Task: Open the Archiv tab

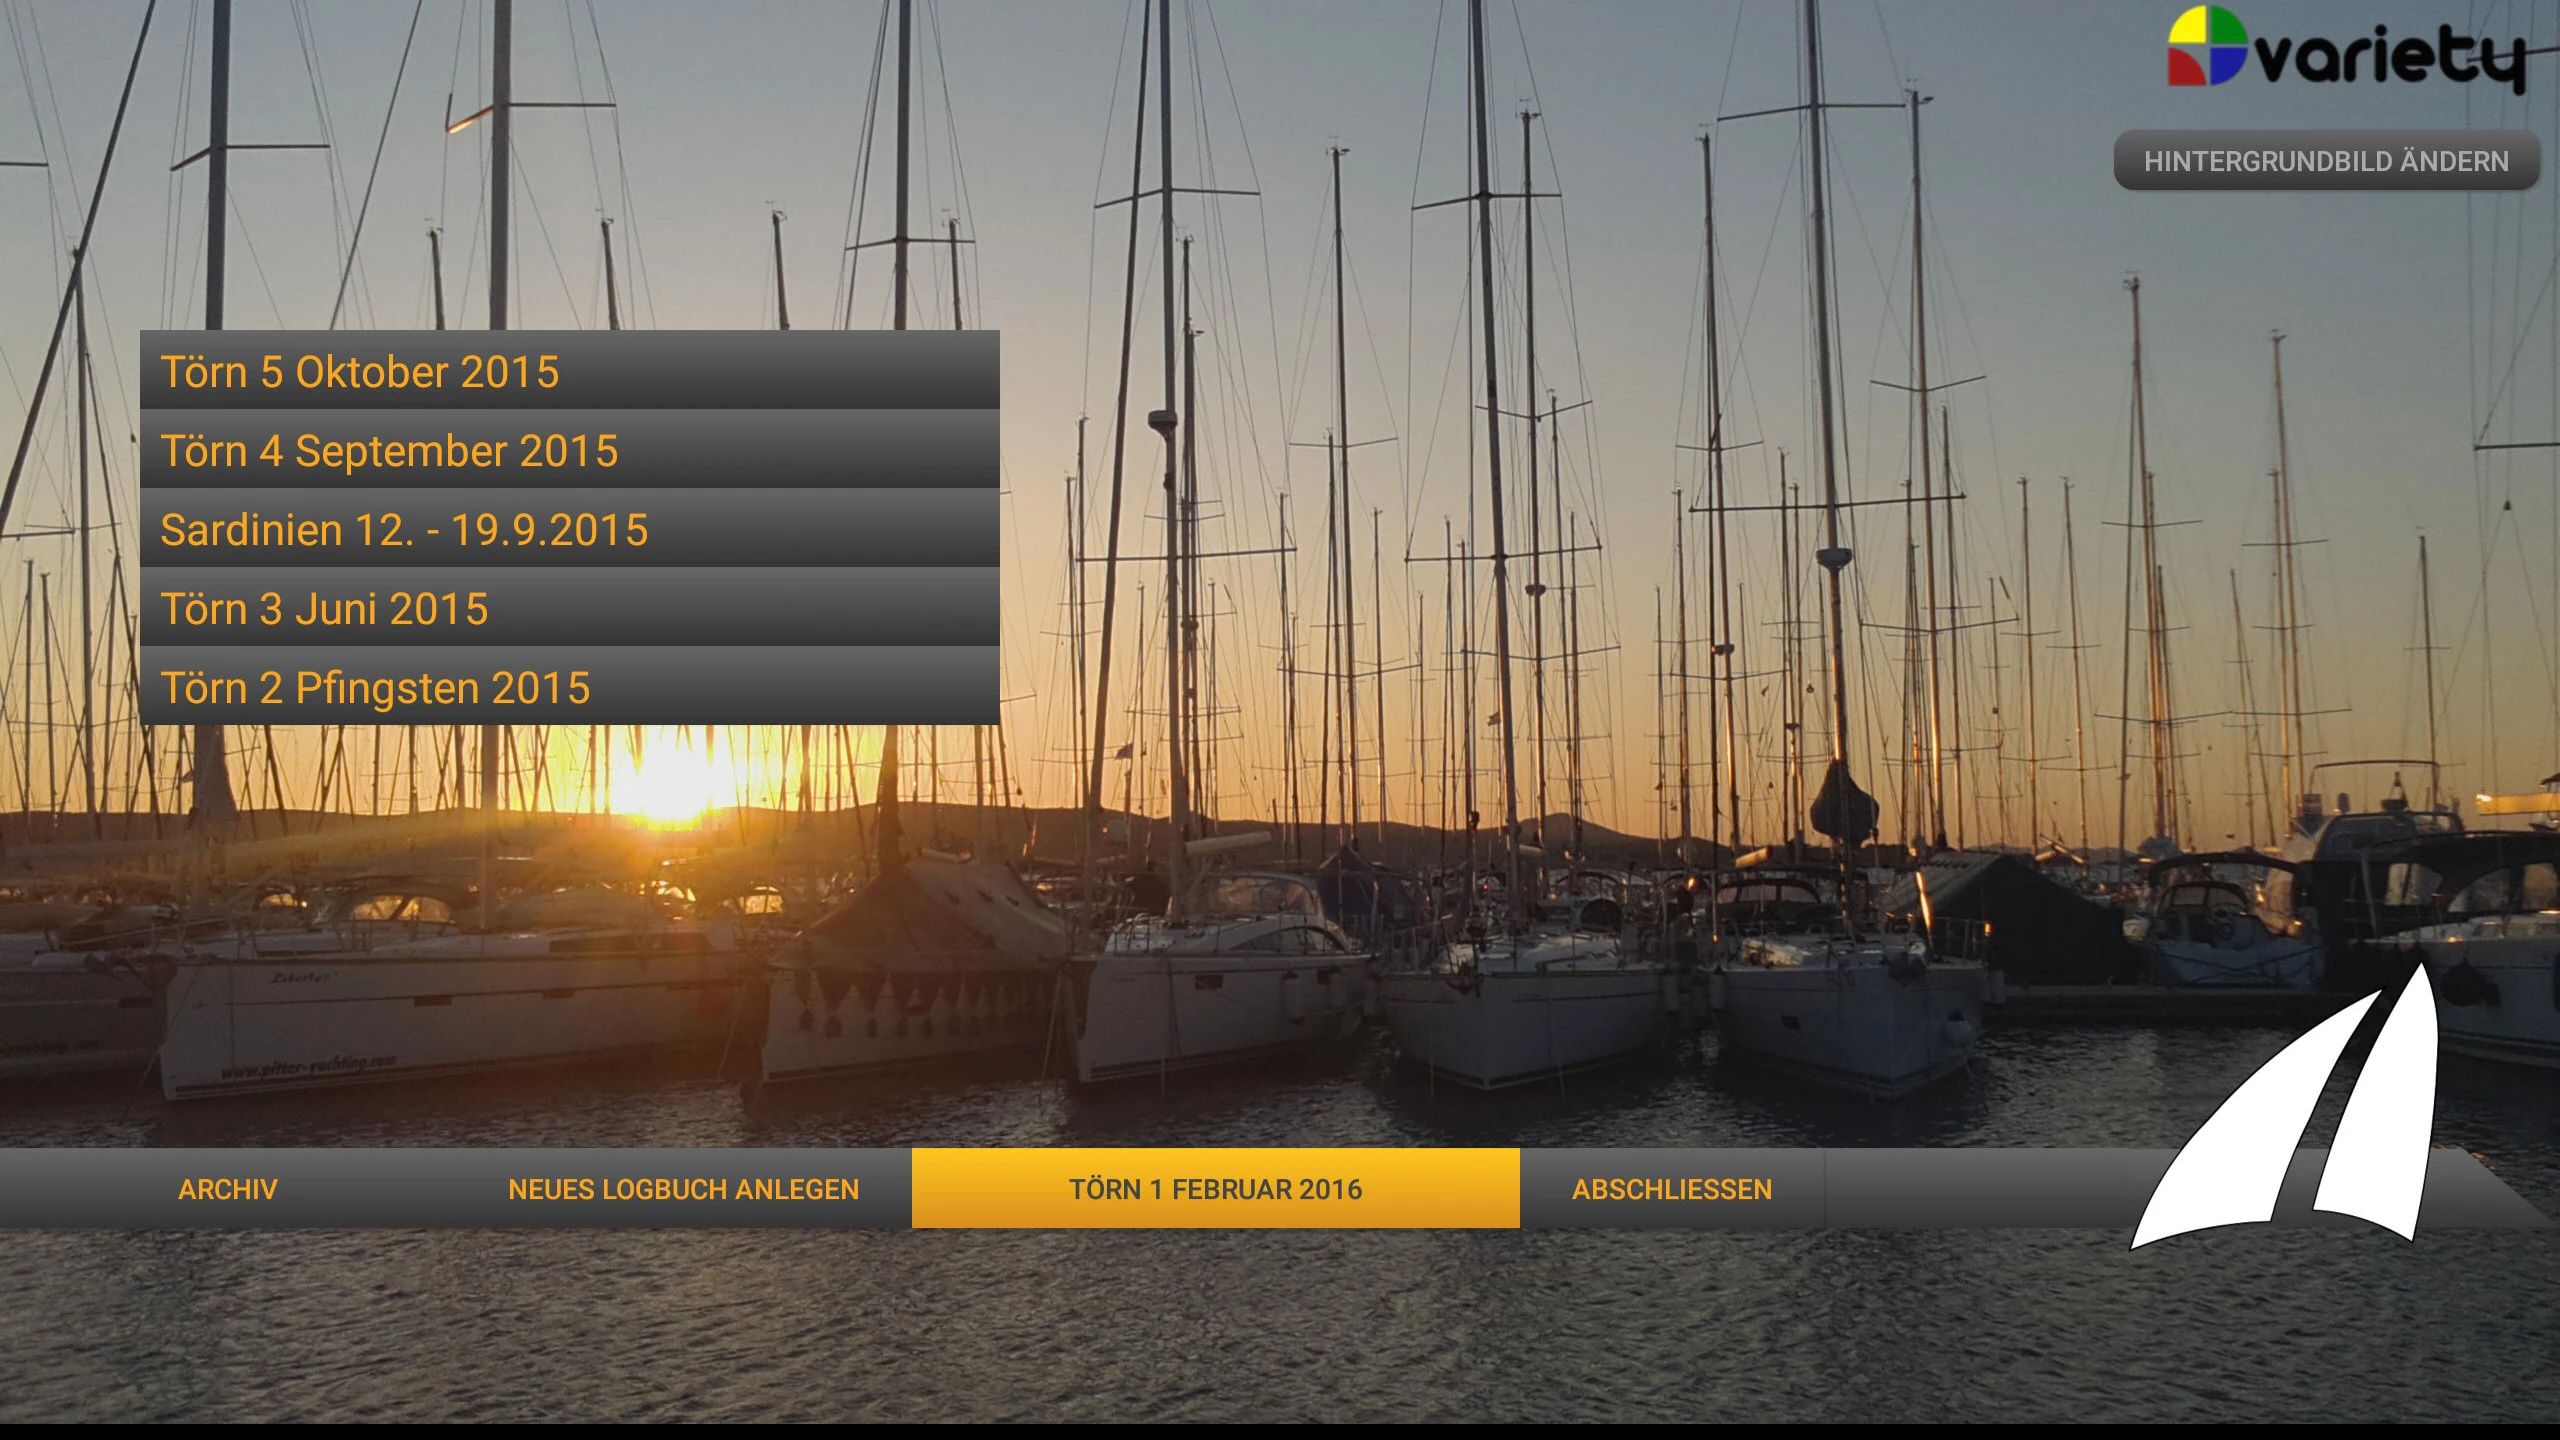Action: [228, 1189]
